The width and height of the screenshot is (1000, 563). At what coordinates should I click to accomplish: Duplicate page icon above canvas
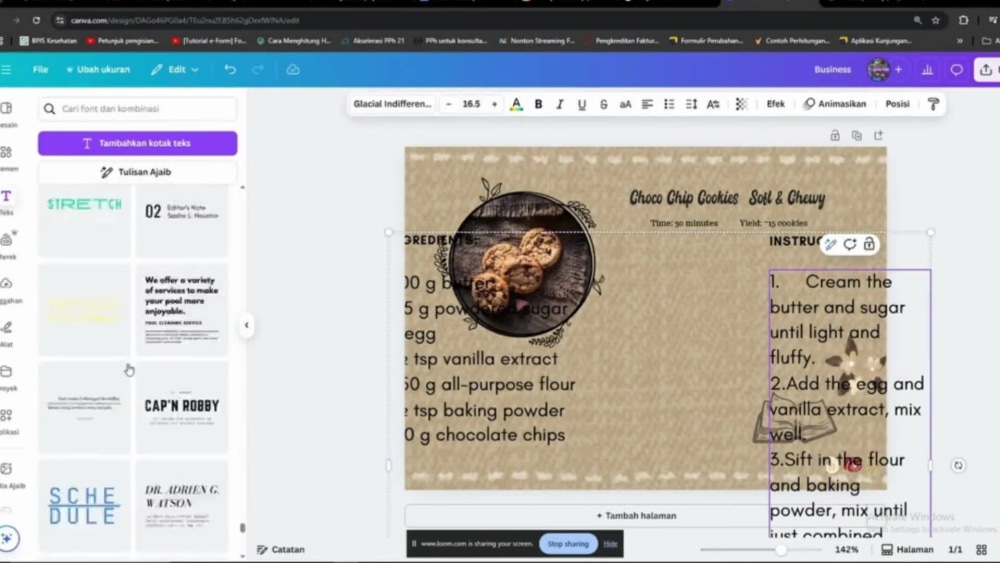[857, 135]
